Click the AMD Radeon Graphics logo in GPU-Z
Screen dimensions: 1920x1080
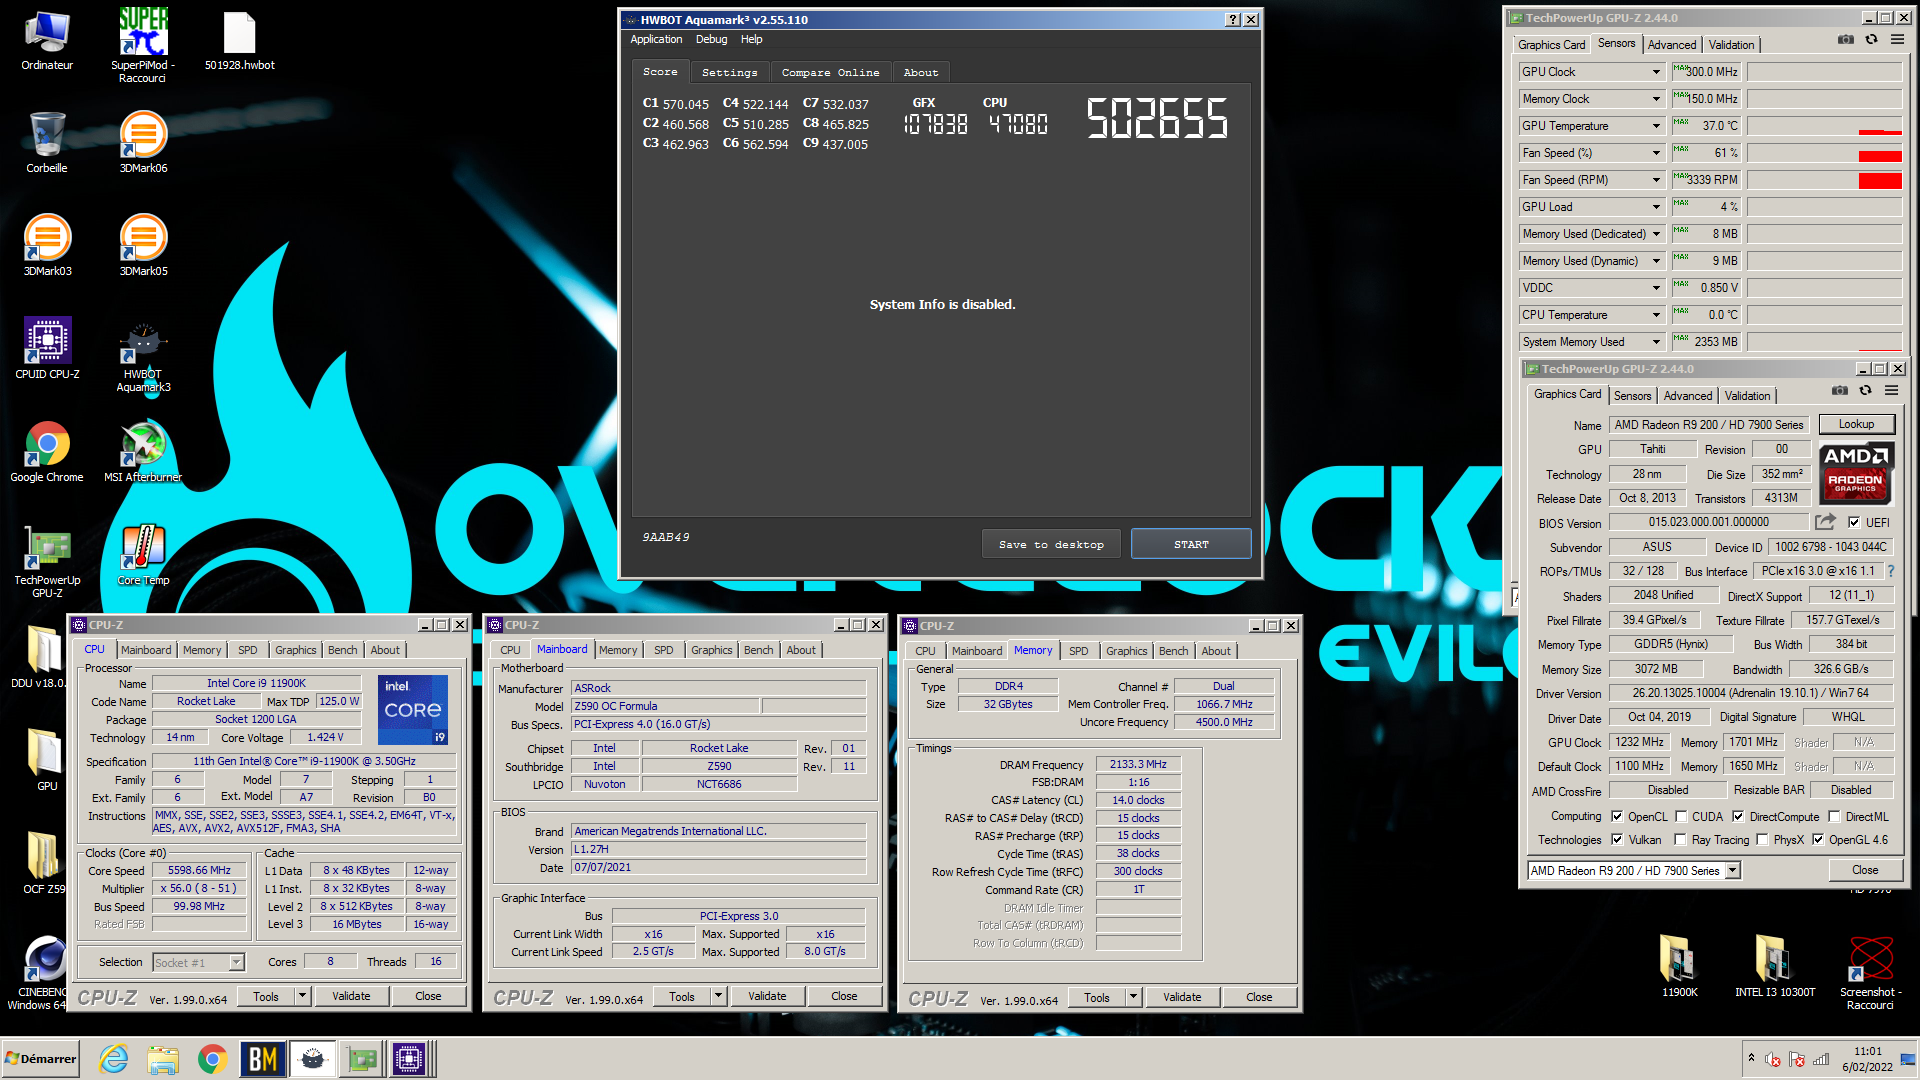pyautogui.click(x=1856, y=473)
